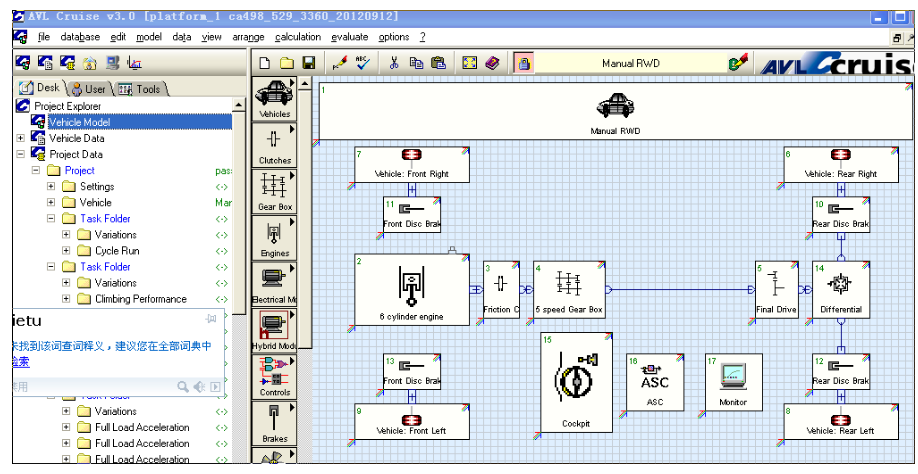The height and width of the screenshot is (474, 918).
Task: Select the Hybrid Modules component palette
Action: 275,331
